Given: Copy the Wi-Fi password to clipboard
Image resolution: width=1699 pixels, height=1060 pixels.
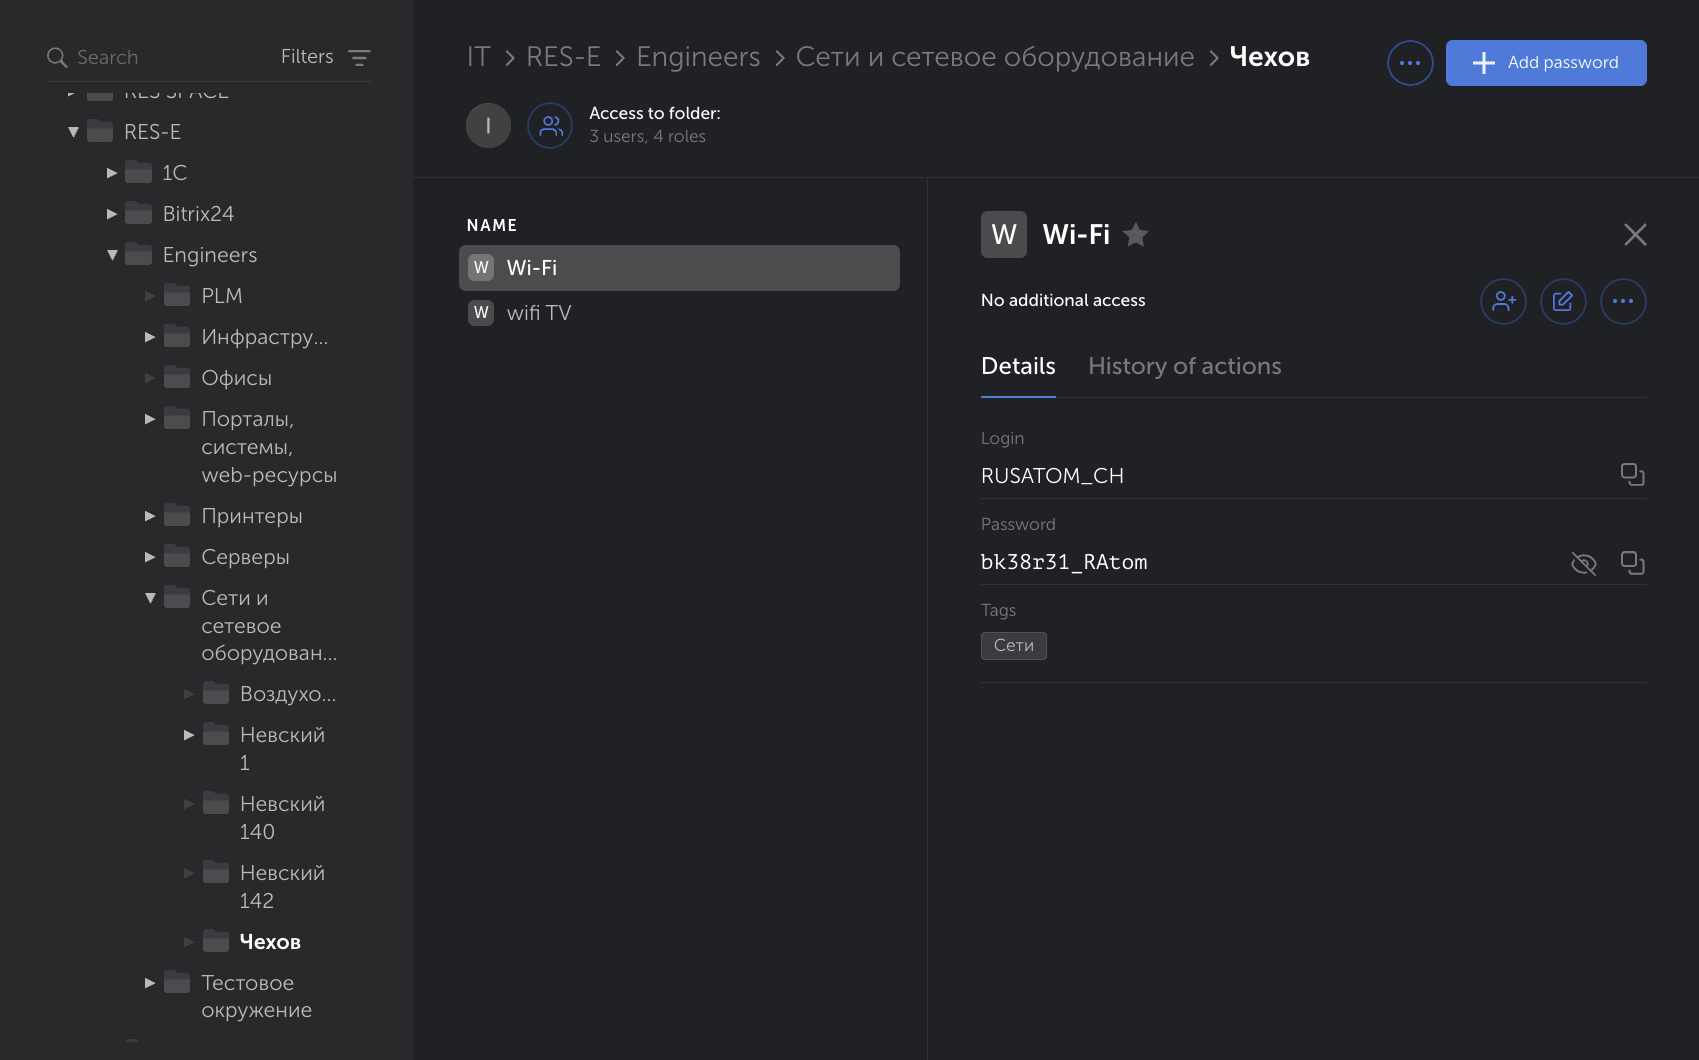Looking at the screenshot, I should [1632, 563].
